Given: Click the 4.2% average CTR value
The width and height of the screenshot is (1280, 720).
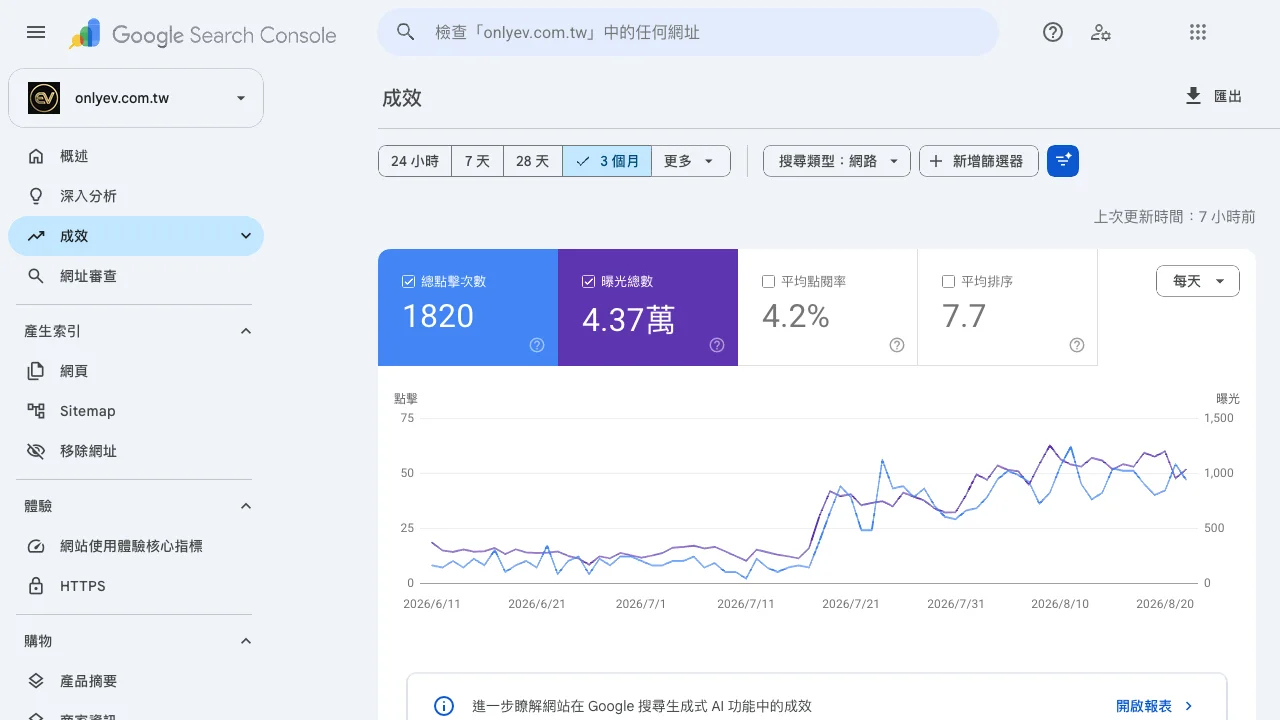Looking at the screenshot, I should click(x=796, y=316).
